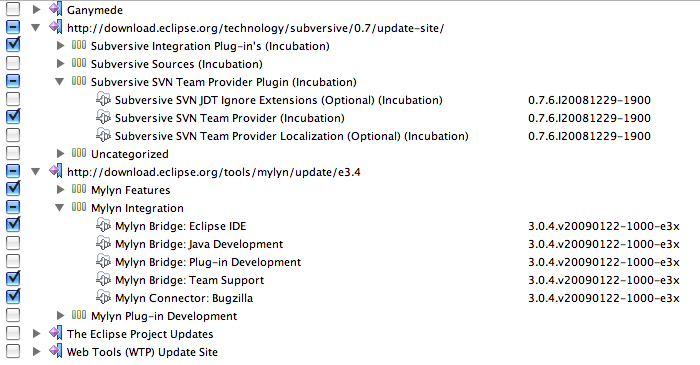Select The Eclipse Project Updates entry
This screenshot has width=700, height=365.
(140, 334)
